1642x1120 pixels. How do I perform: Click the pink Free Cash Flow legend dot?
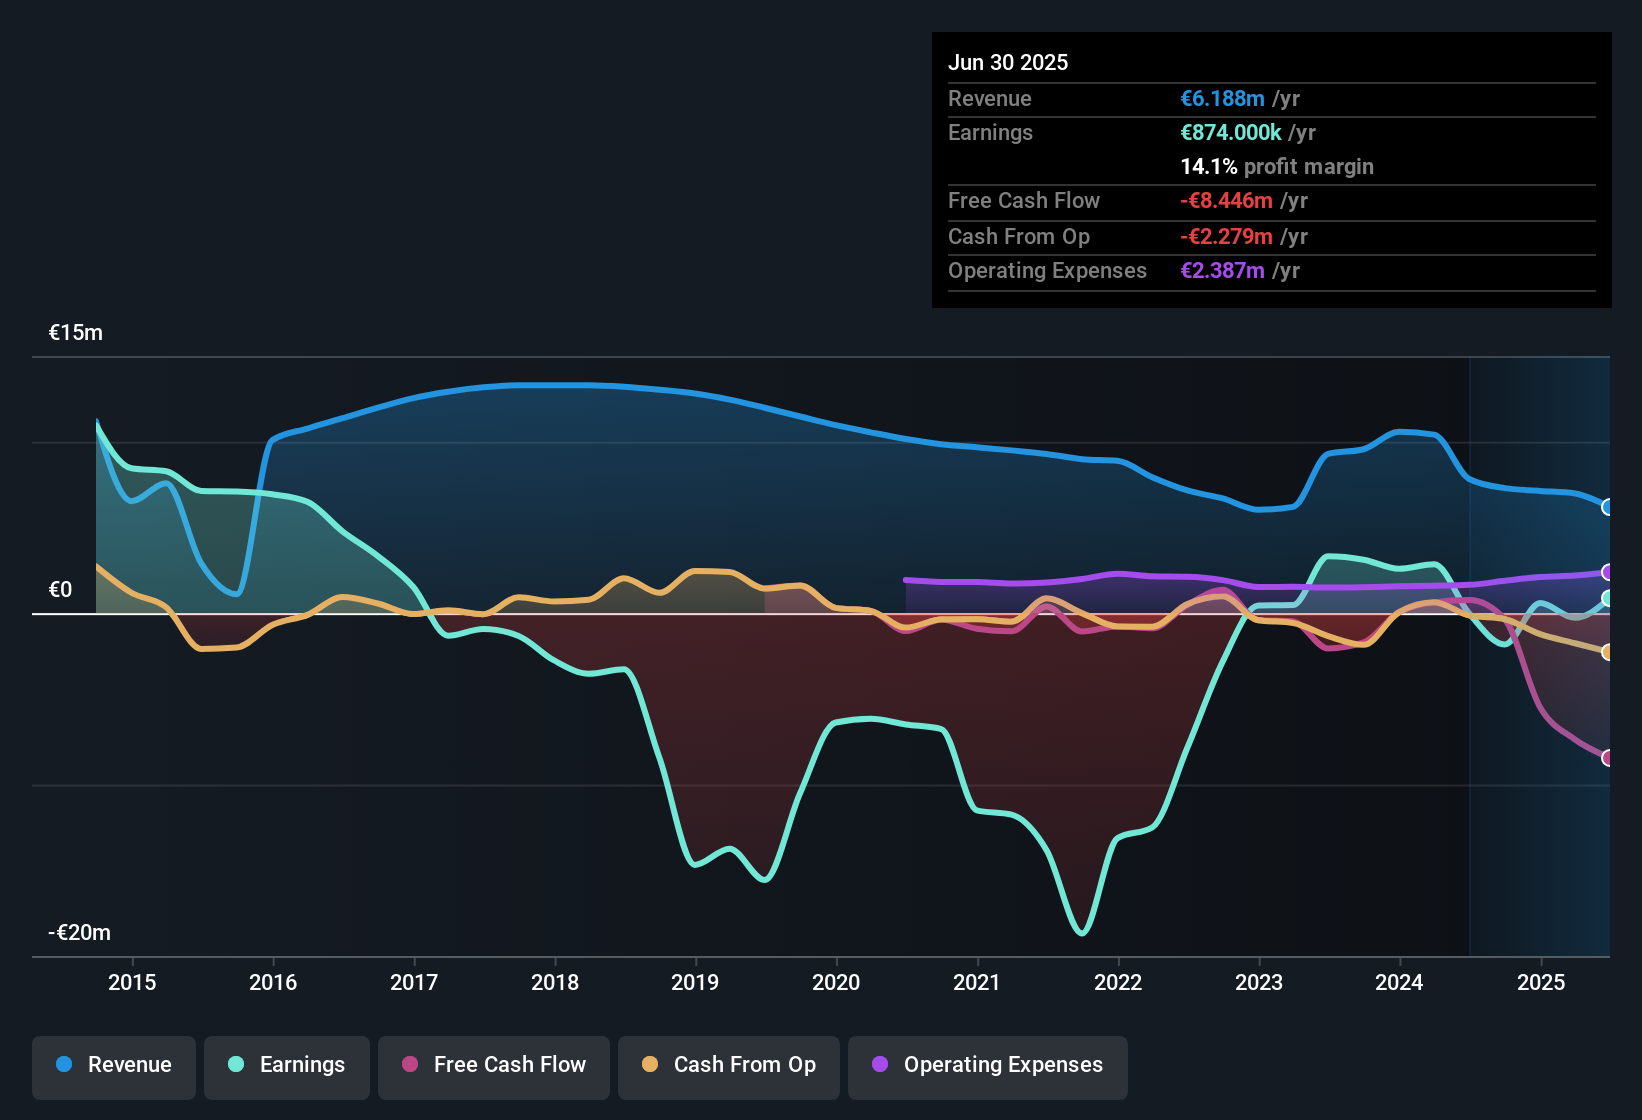[410, 1065]
